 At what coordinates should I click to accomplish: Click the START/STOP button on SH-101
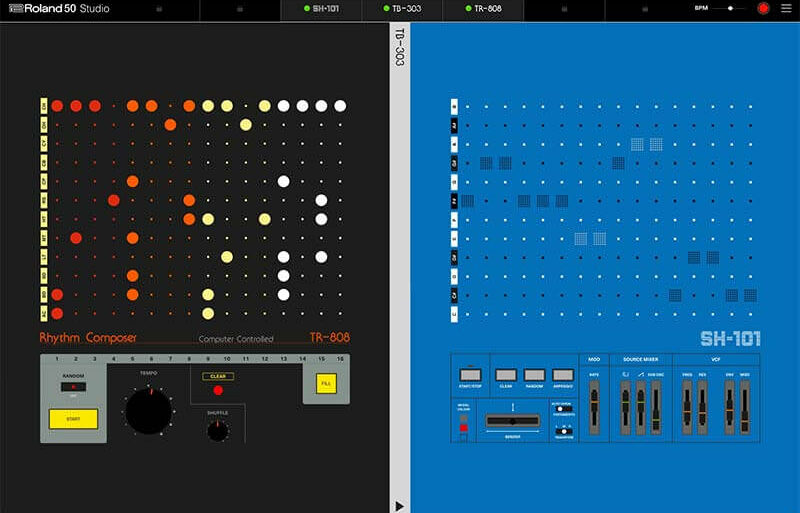click(x=470, y=375)
